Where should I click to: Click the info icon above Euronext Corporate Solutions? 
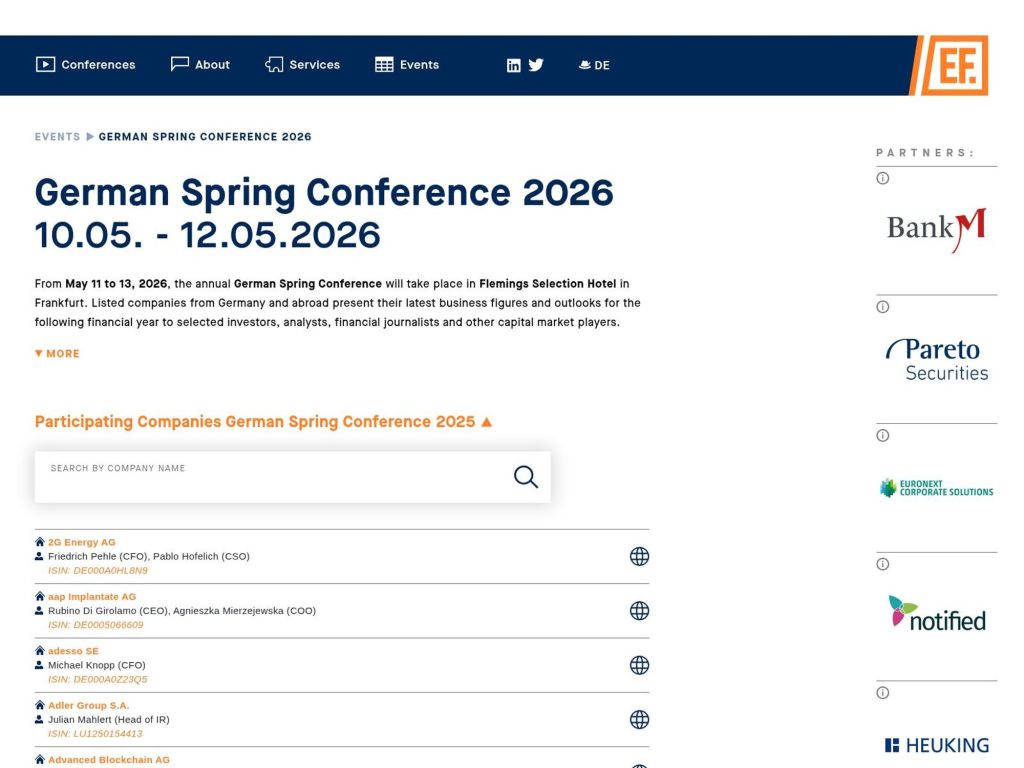(x=882, y=435)
